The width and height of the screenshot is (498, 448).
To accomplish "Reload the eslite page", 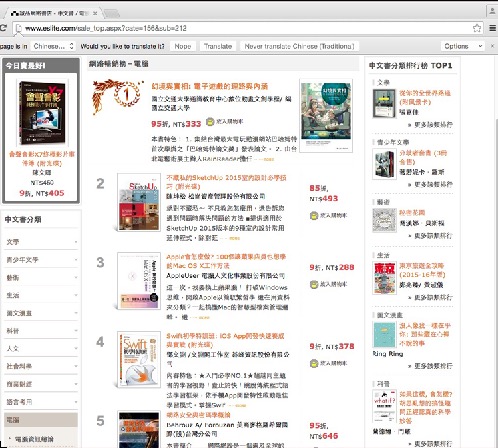I will pyautogui.click(x=3, y=28).
